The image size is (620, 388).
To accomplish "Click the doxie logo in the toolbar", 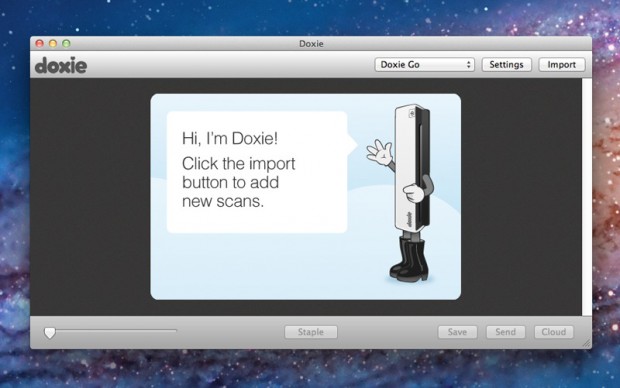I will [x=61, y=65].
